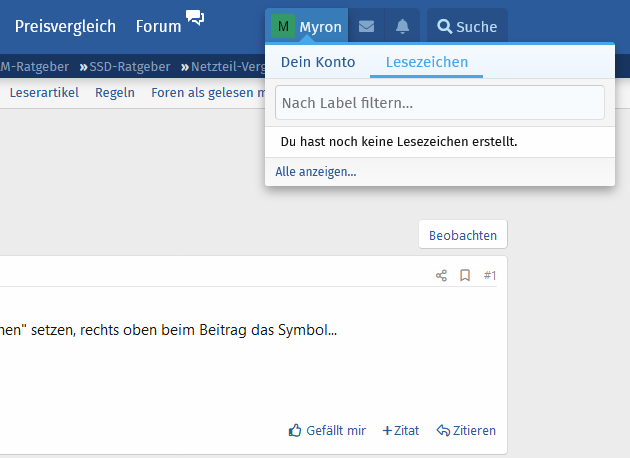Click the share icon on post #1
The height and width of the screenshot is (458, 630).
[441, 276]
